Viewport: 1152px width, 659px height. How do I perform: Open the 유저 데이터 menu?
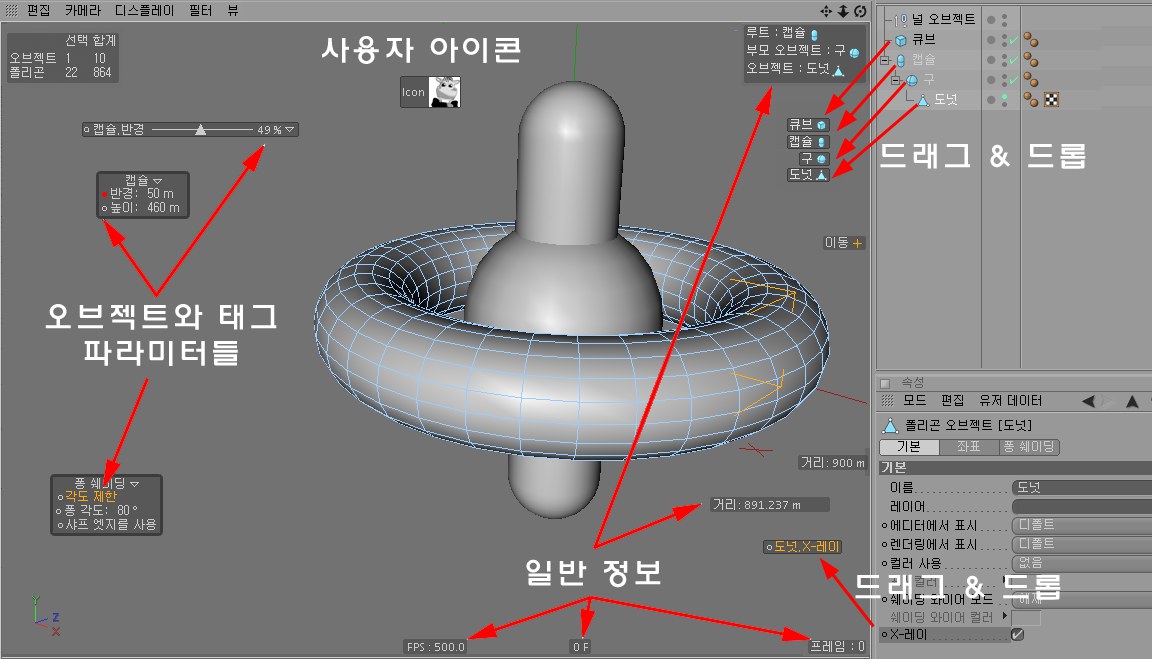point(1010,401)
